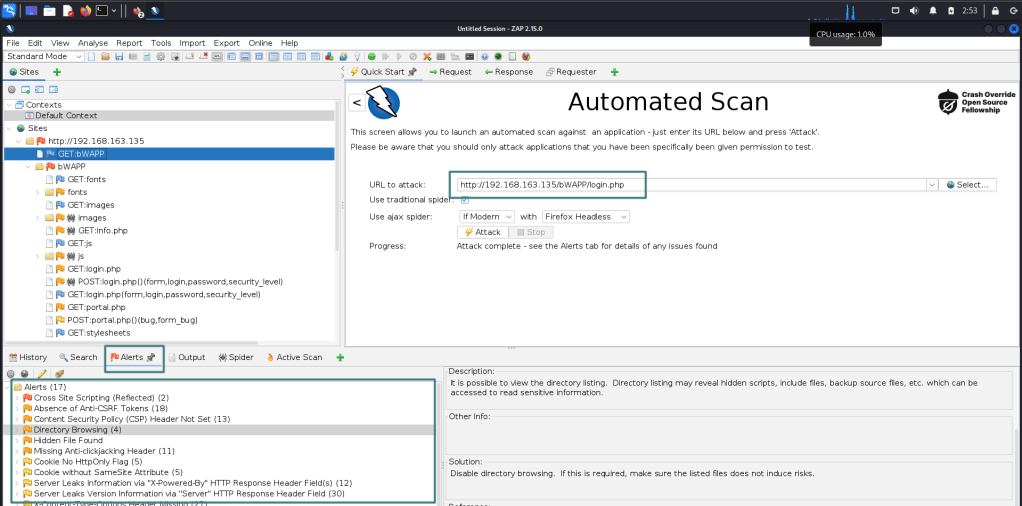Image resolution: width=1022 pixels, height=506 pixels.
Task: Open the 'If Modern' ajax spider dropdown
Action: [486, 216]
